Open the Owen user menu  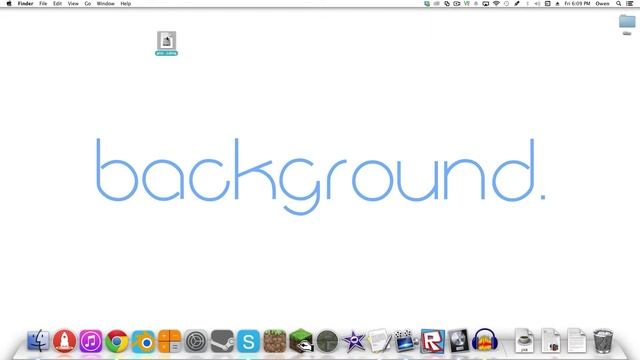602,4
